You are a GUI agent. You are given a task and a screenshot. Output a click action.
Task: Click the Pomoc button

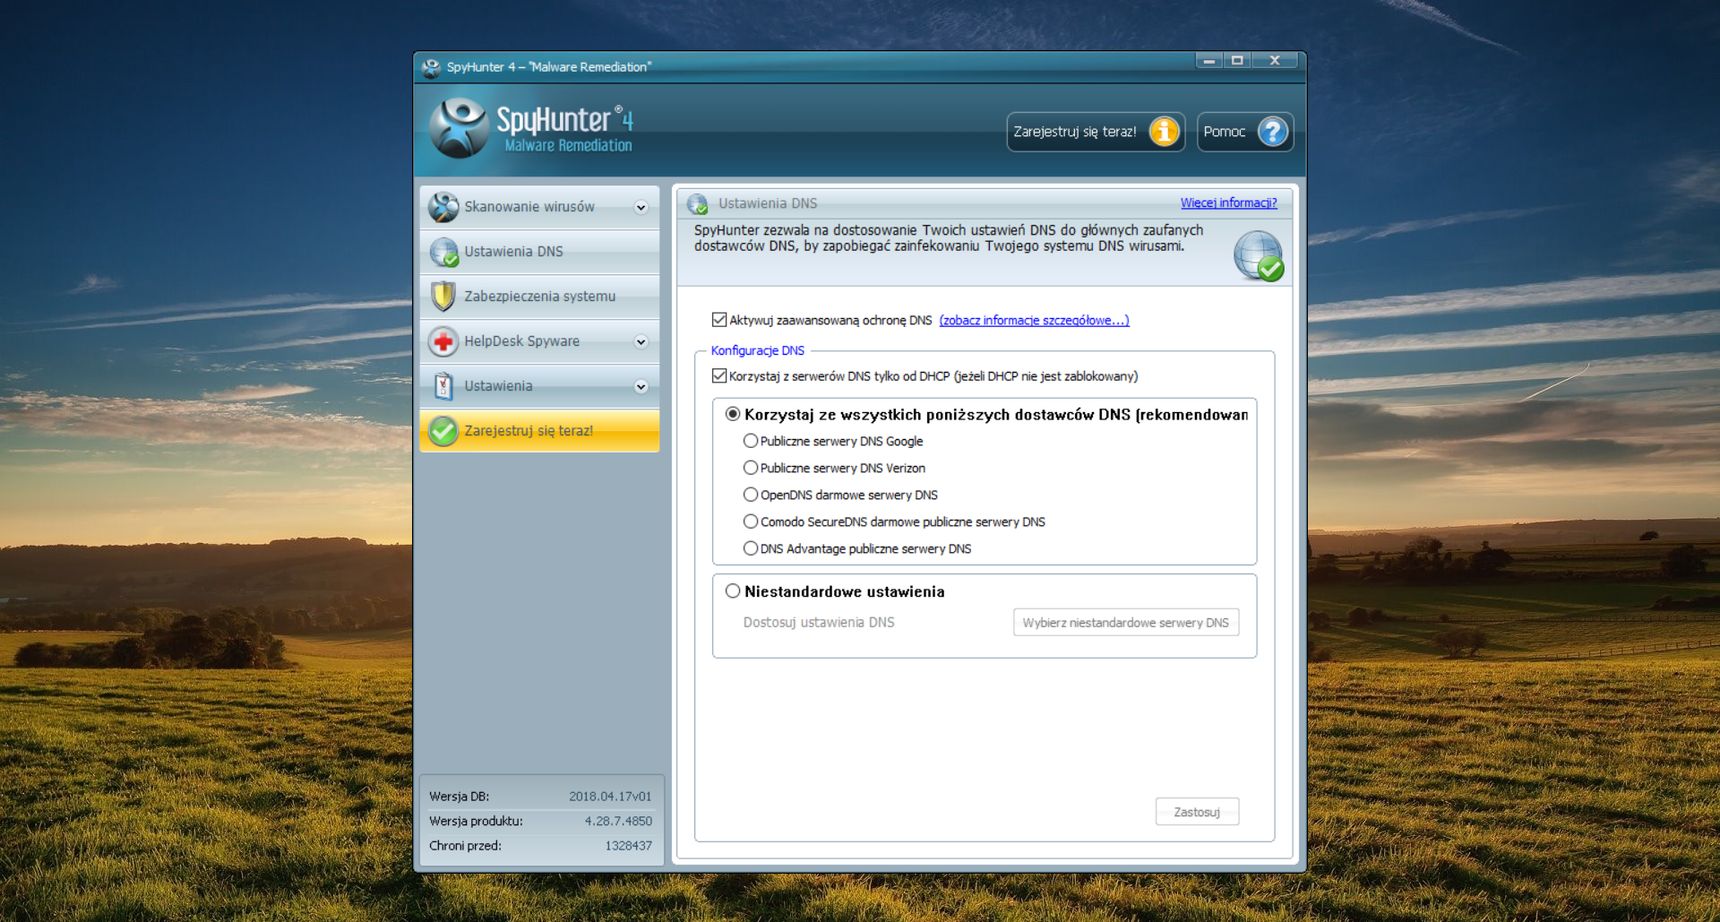(1245, 132)
